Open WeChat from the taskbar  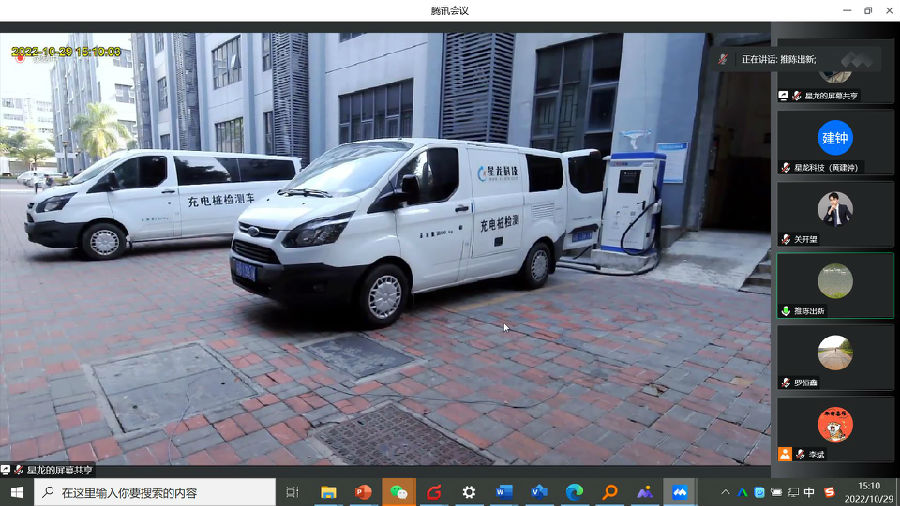coord(398,492)
